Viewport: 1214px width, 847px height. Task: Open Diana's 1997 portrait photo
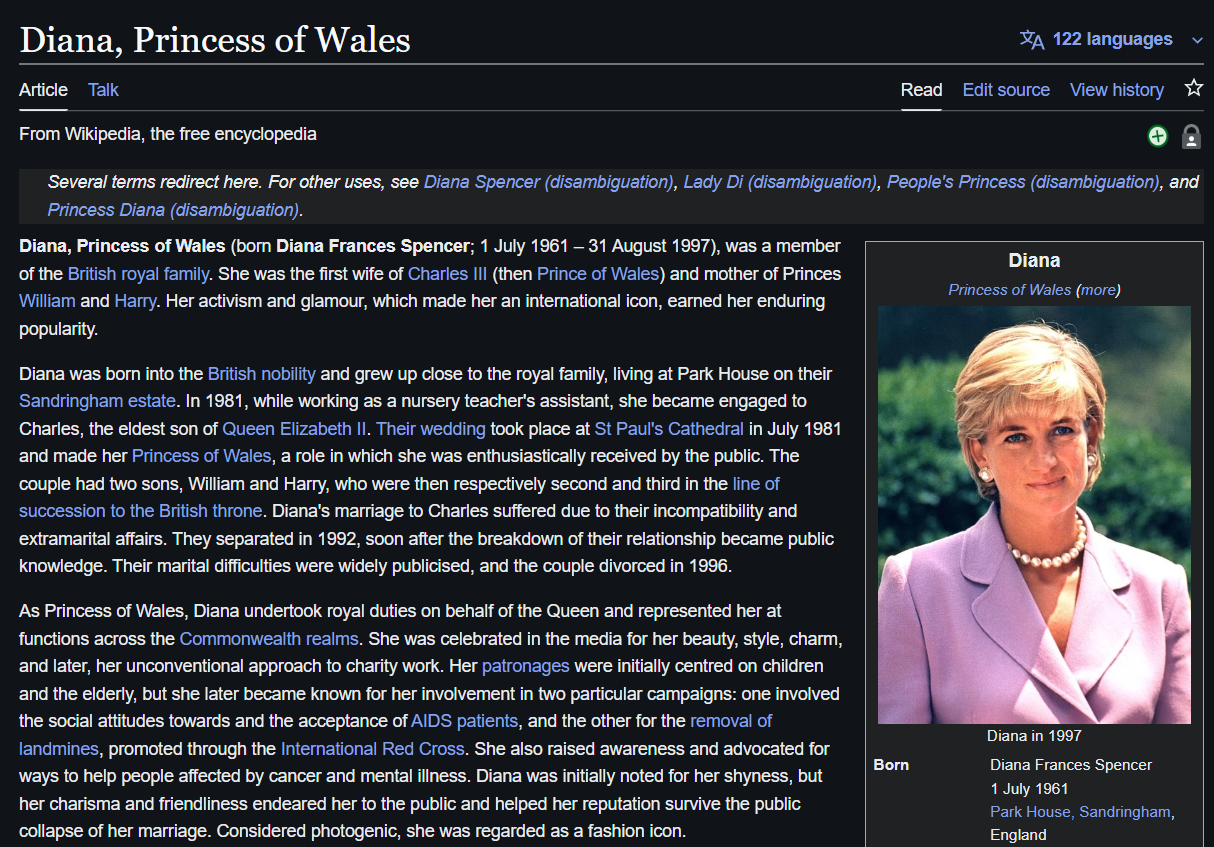1034,515
